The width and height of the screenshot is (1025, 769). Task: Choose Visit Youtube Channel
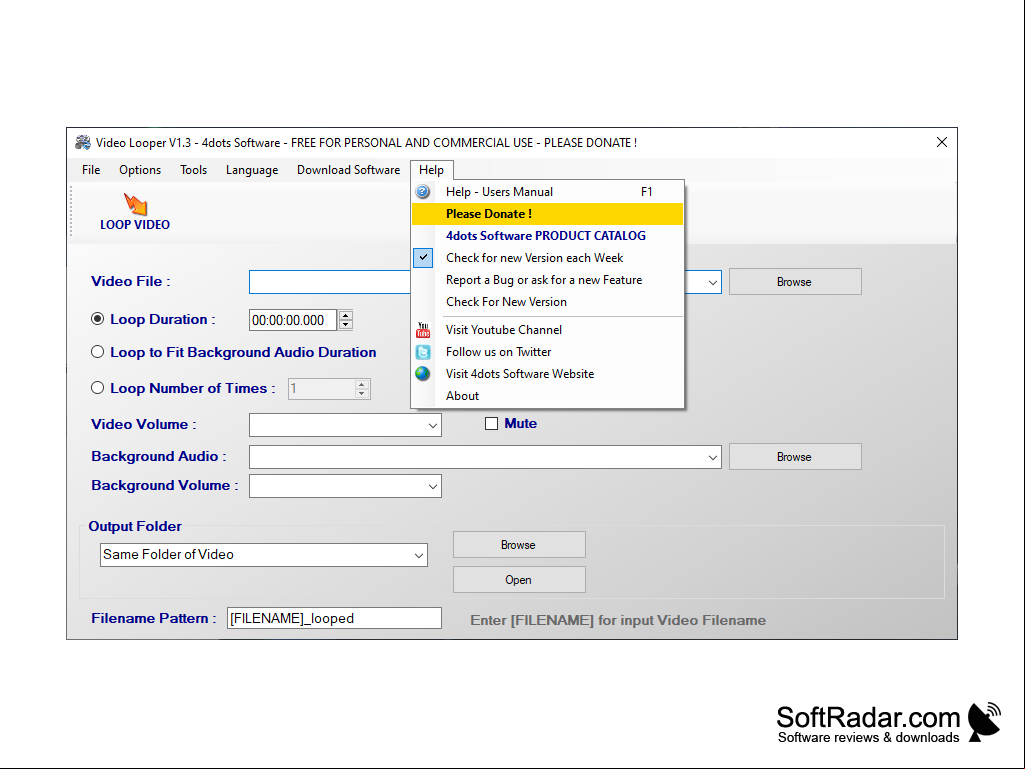pos(548,330)
